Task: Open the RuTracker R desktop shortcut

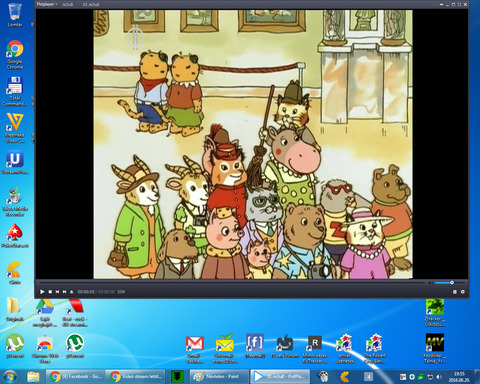Action: tap(315, 349)
